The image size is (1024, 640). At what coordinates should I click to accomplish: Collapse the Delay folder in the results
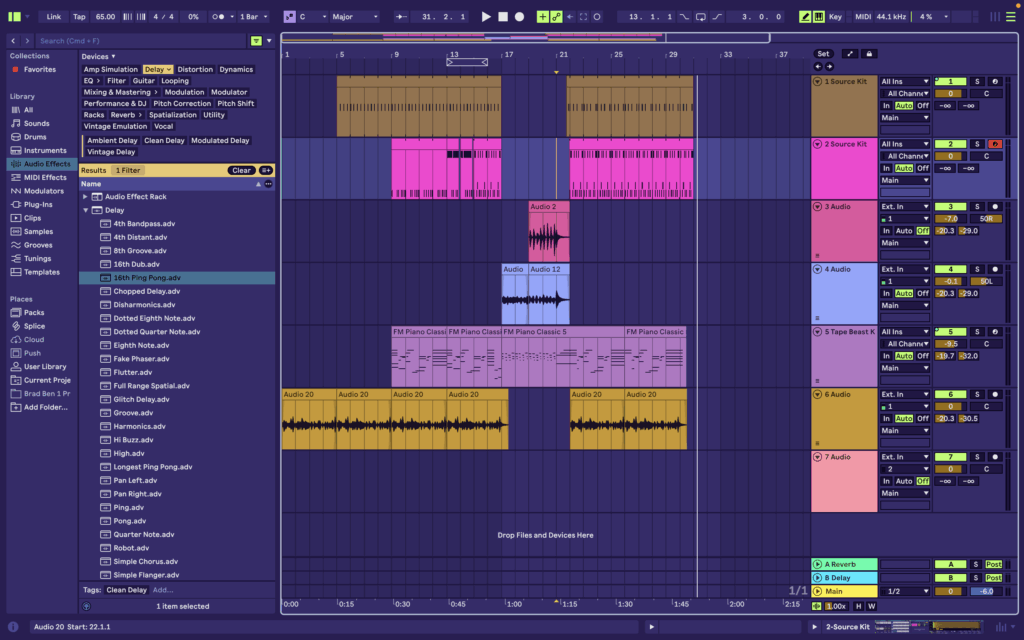pyautogui.click(x=86, y=211)
